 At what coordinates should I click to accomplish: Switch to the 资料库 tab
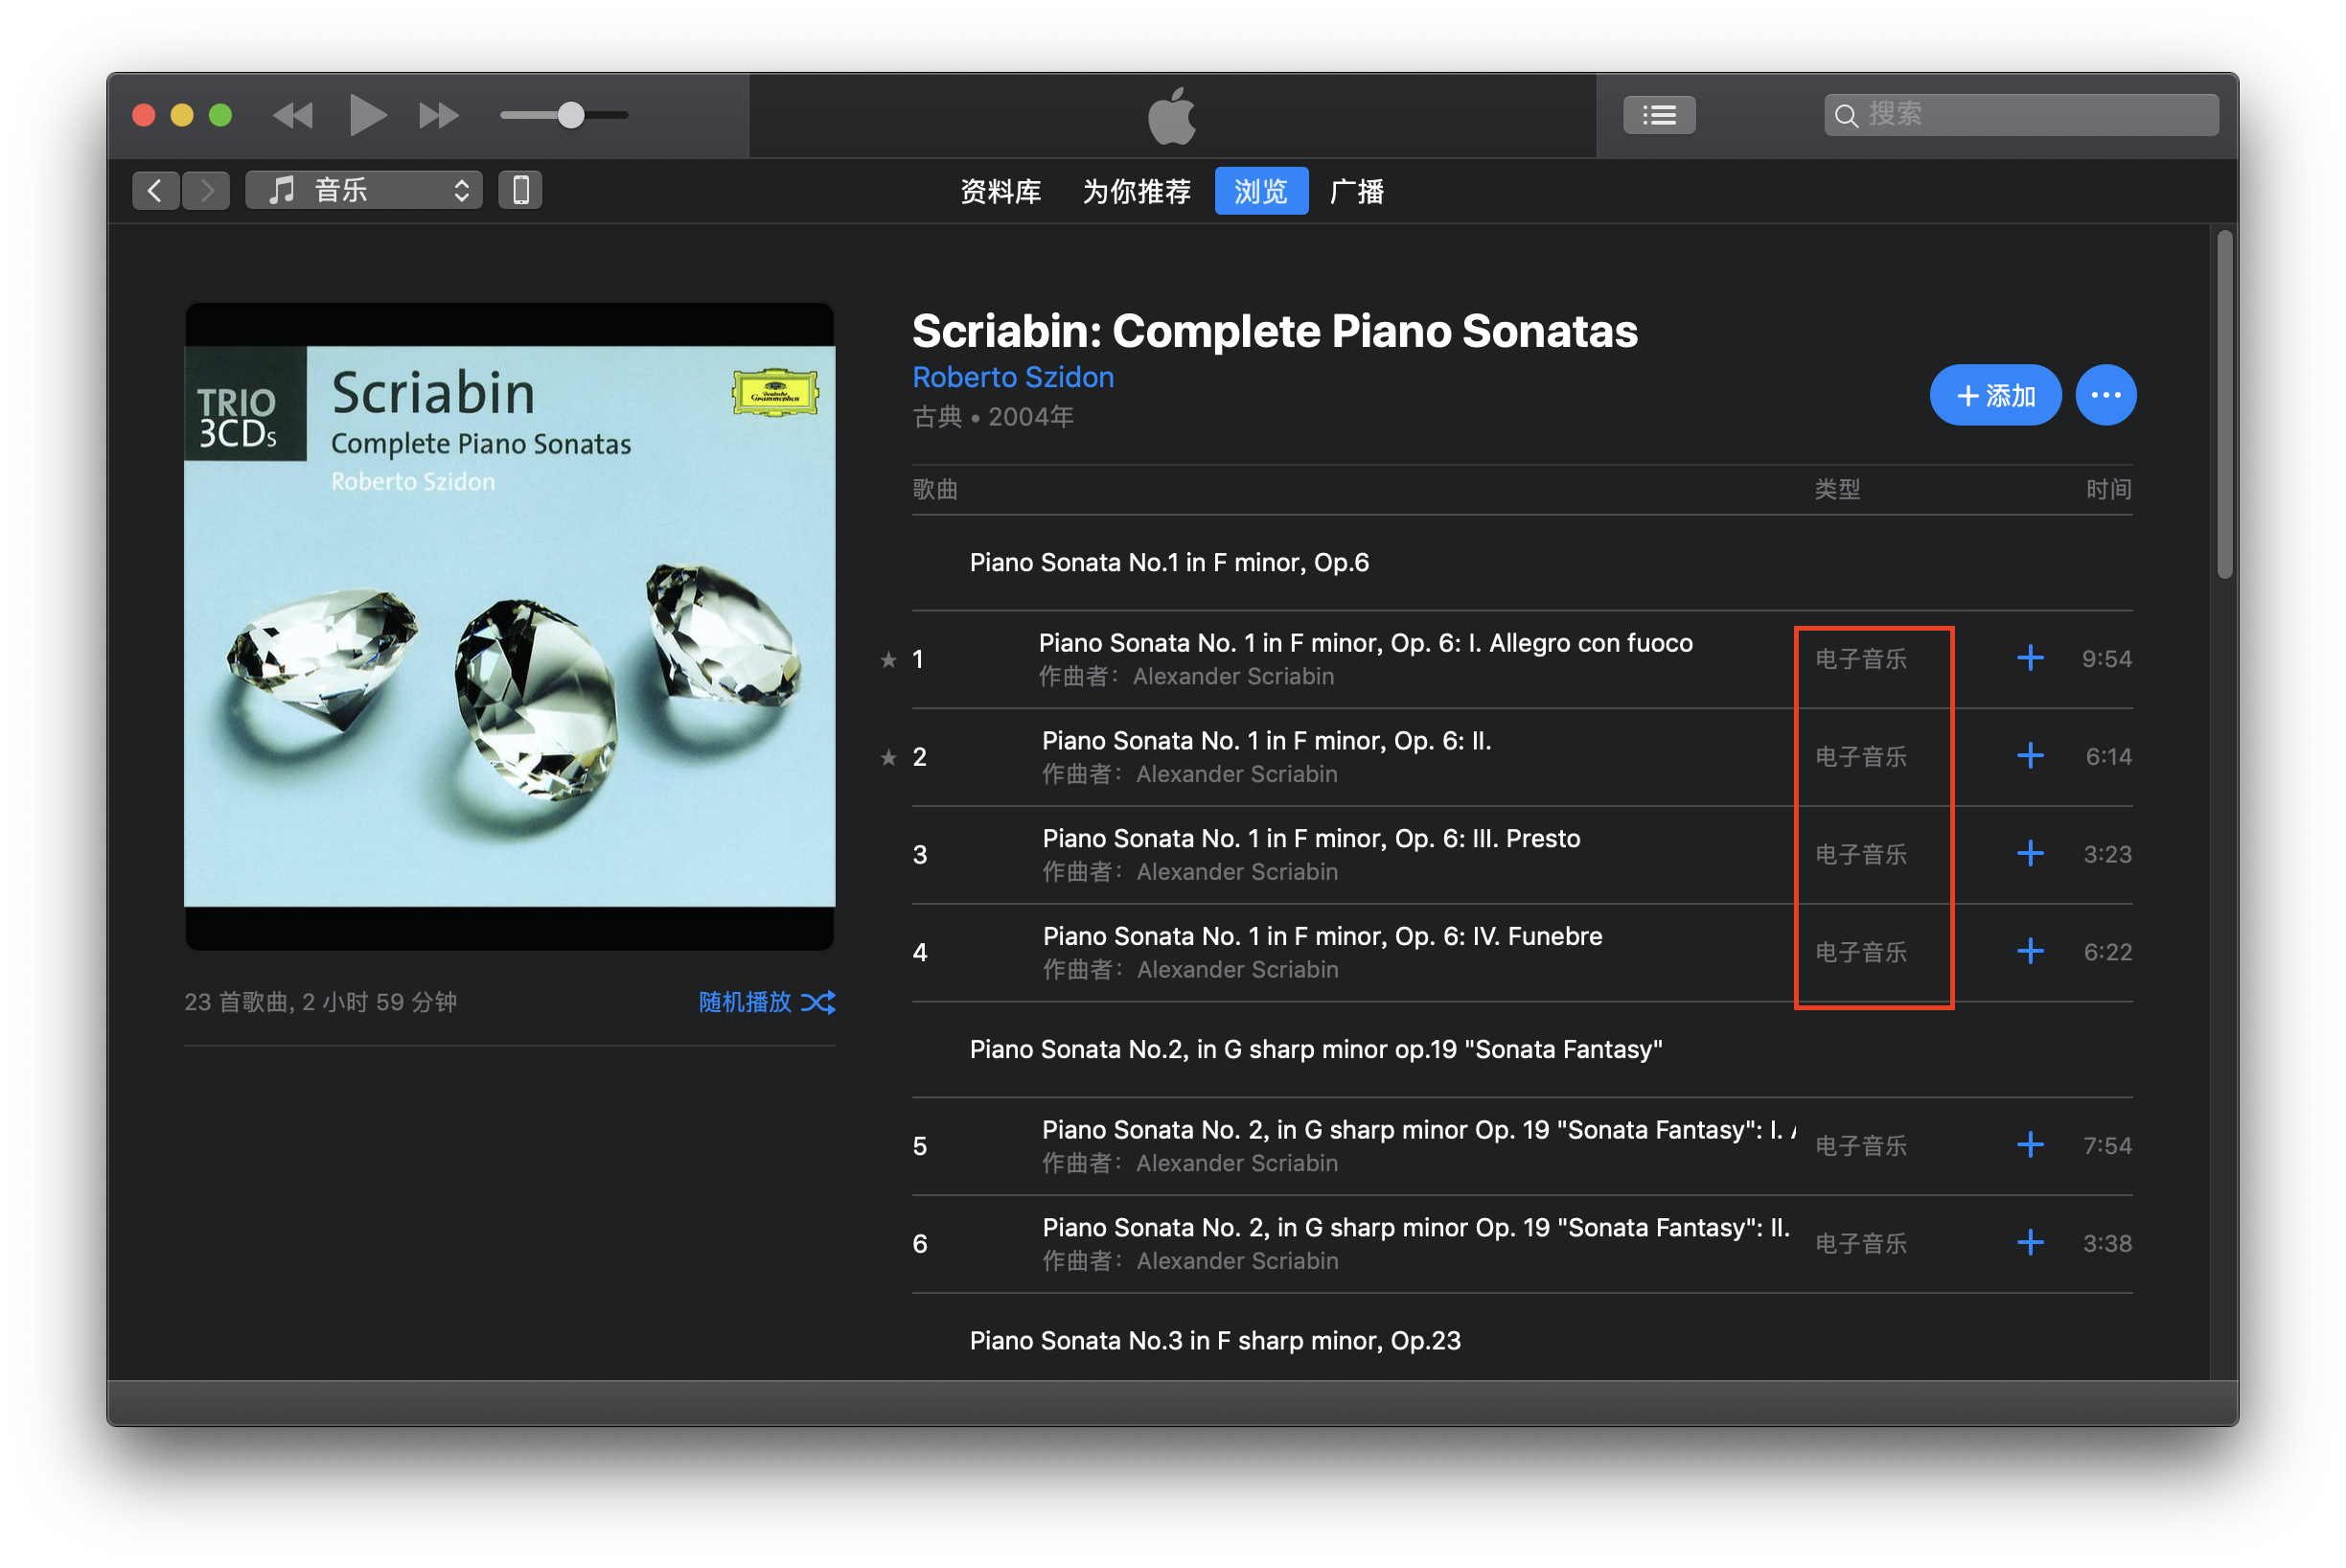coord(1000,191)
